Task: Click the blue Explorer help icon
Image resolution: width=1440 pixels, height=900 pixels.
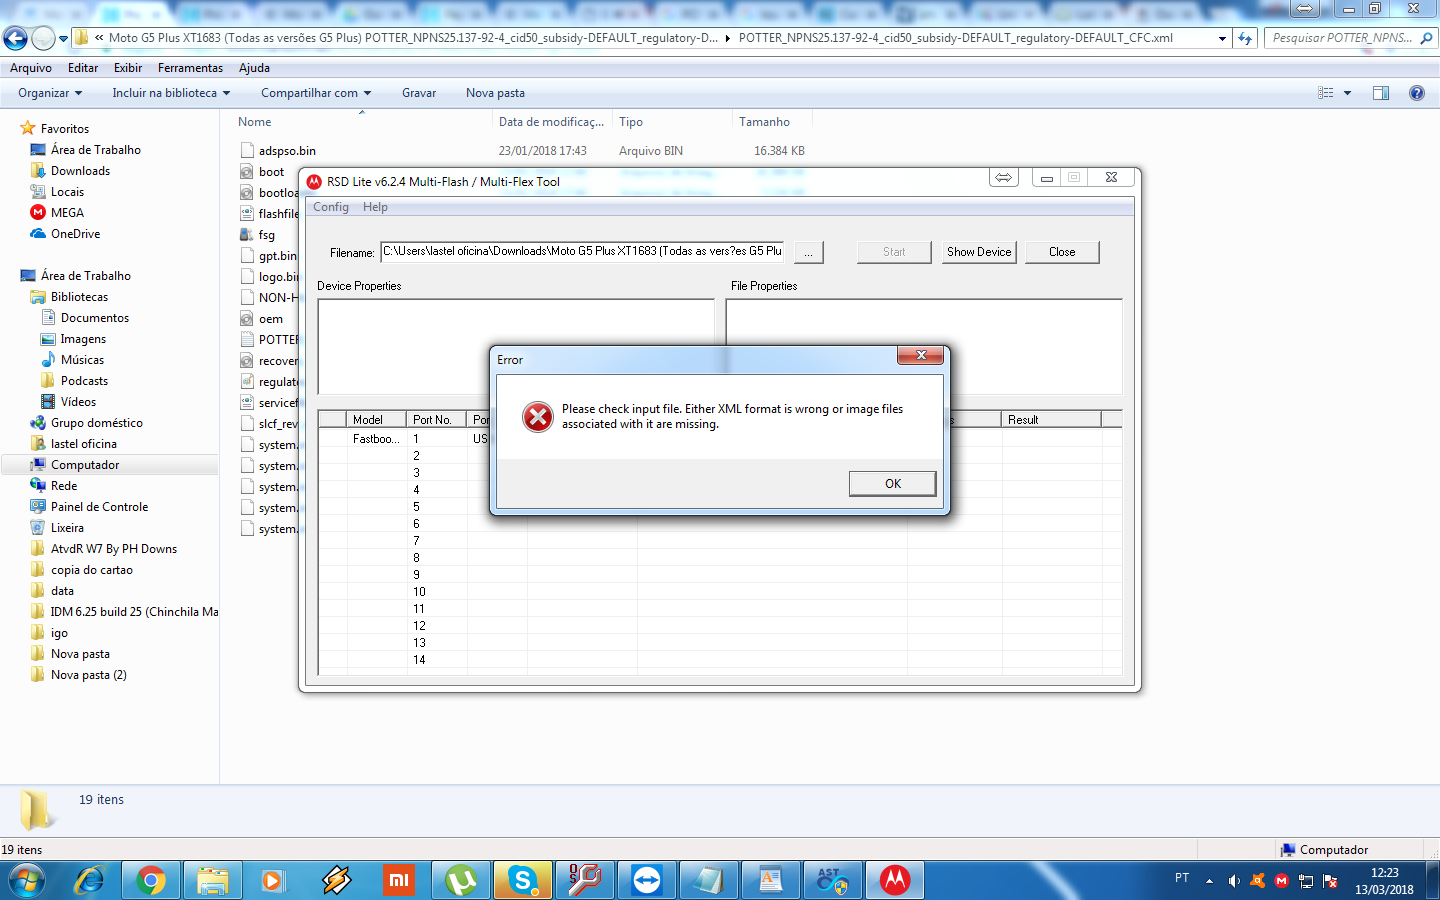Action: 1416,93
